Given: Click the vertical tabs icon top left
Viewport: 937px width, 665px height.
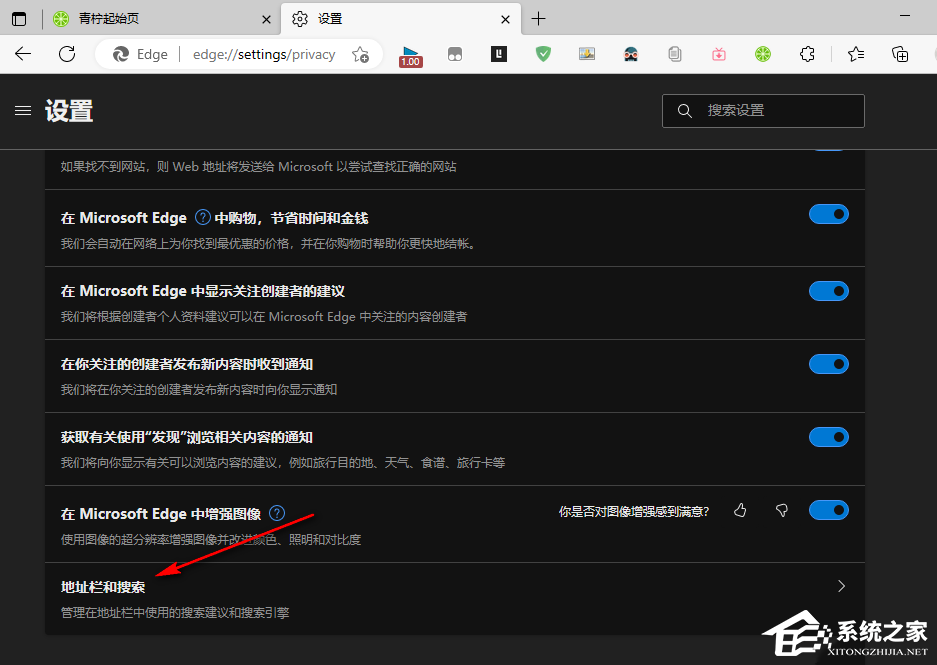Looking at the screenshot, I should coord(20,19).
